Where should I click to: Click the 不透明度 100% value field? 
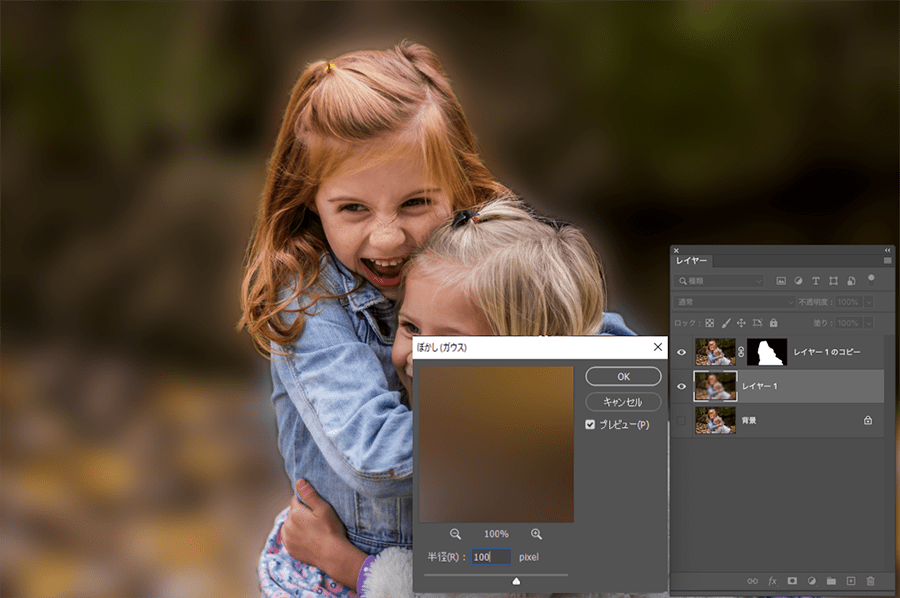pos(849,302)
